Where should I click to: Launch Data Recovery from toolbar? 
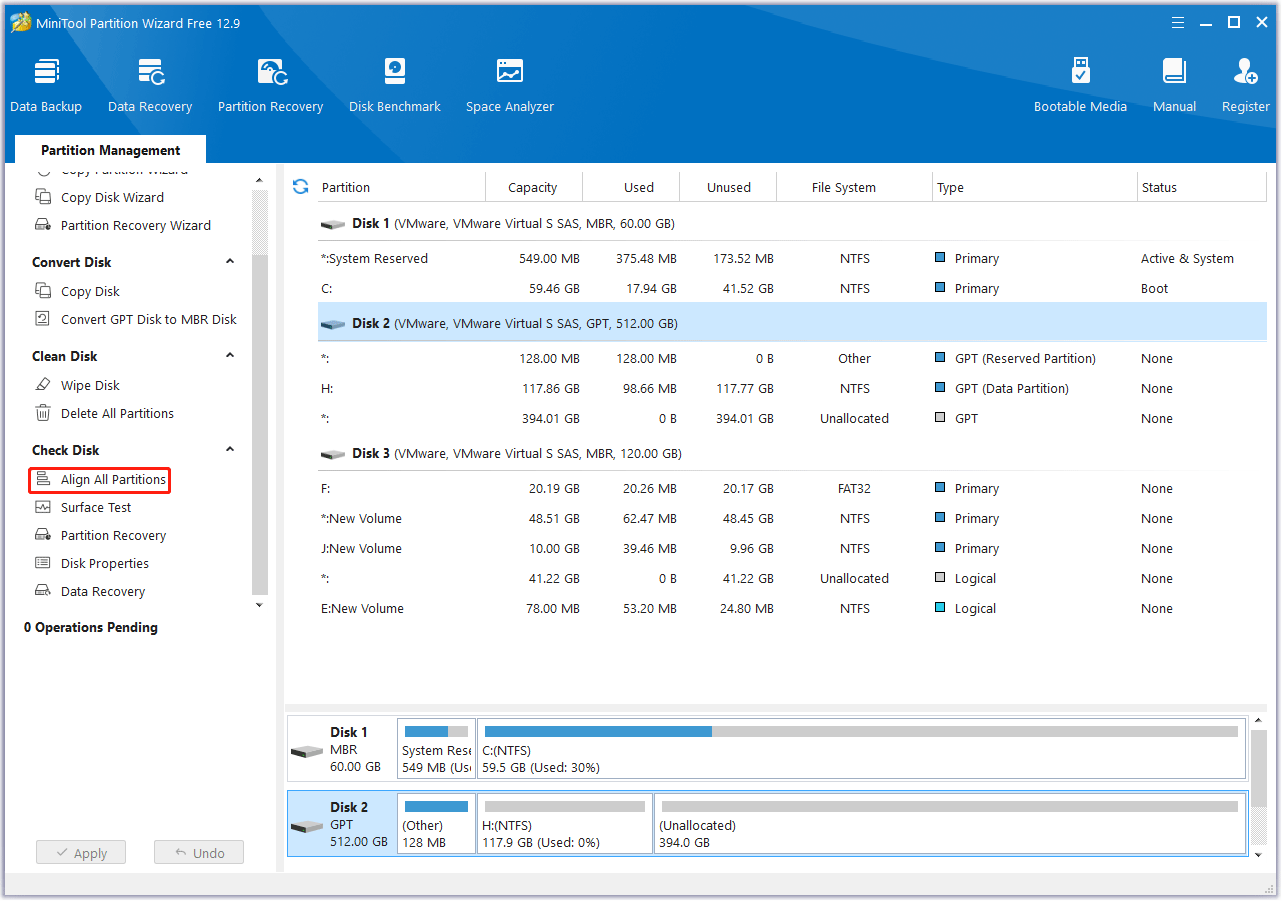click(150, 85)
